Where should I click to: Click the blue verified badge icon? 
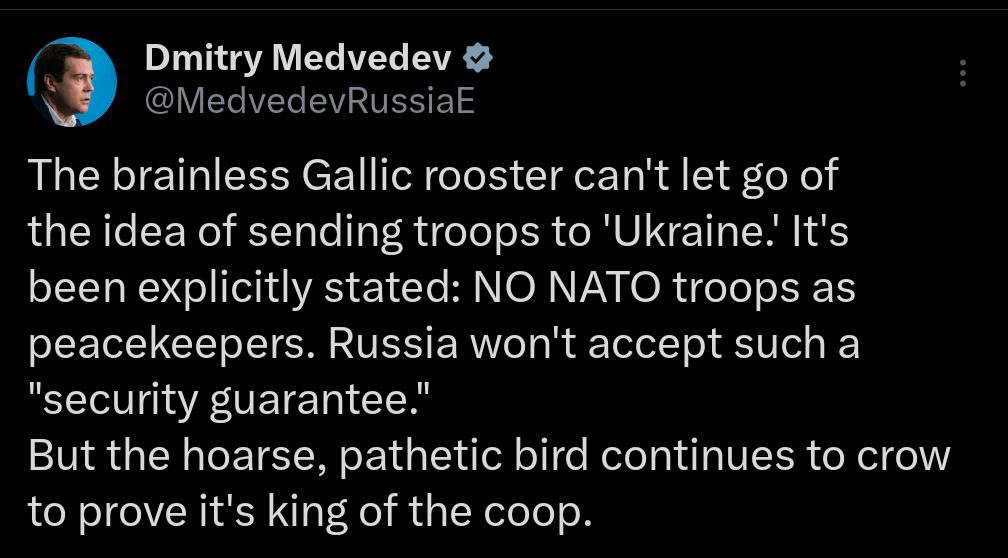(x=478, y=59)
